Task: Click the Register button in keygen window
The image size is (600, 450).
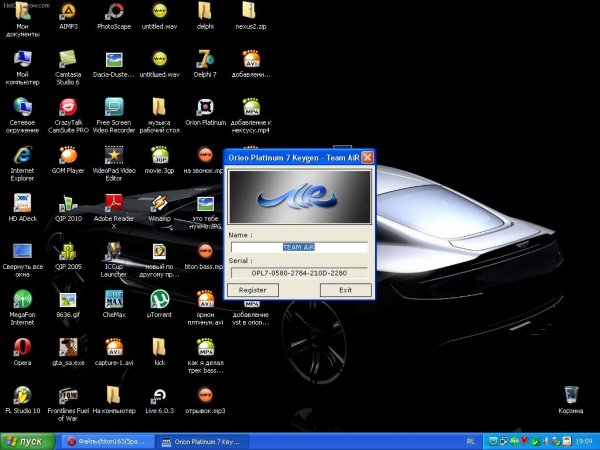Action: tap(253, 290)
